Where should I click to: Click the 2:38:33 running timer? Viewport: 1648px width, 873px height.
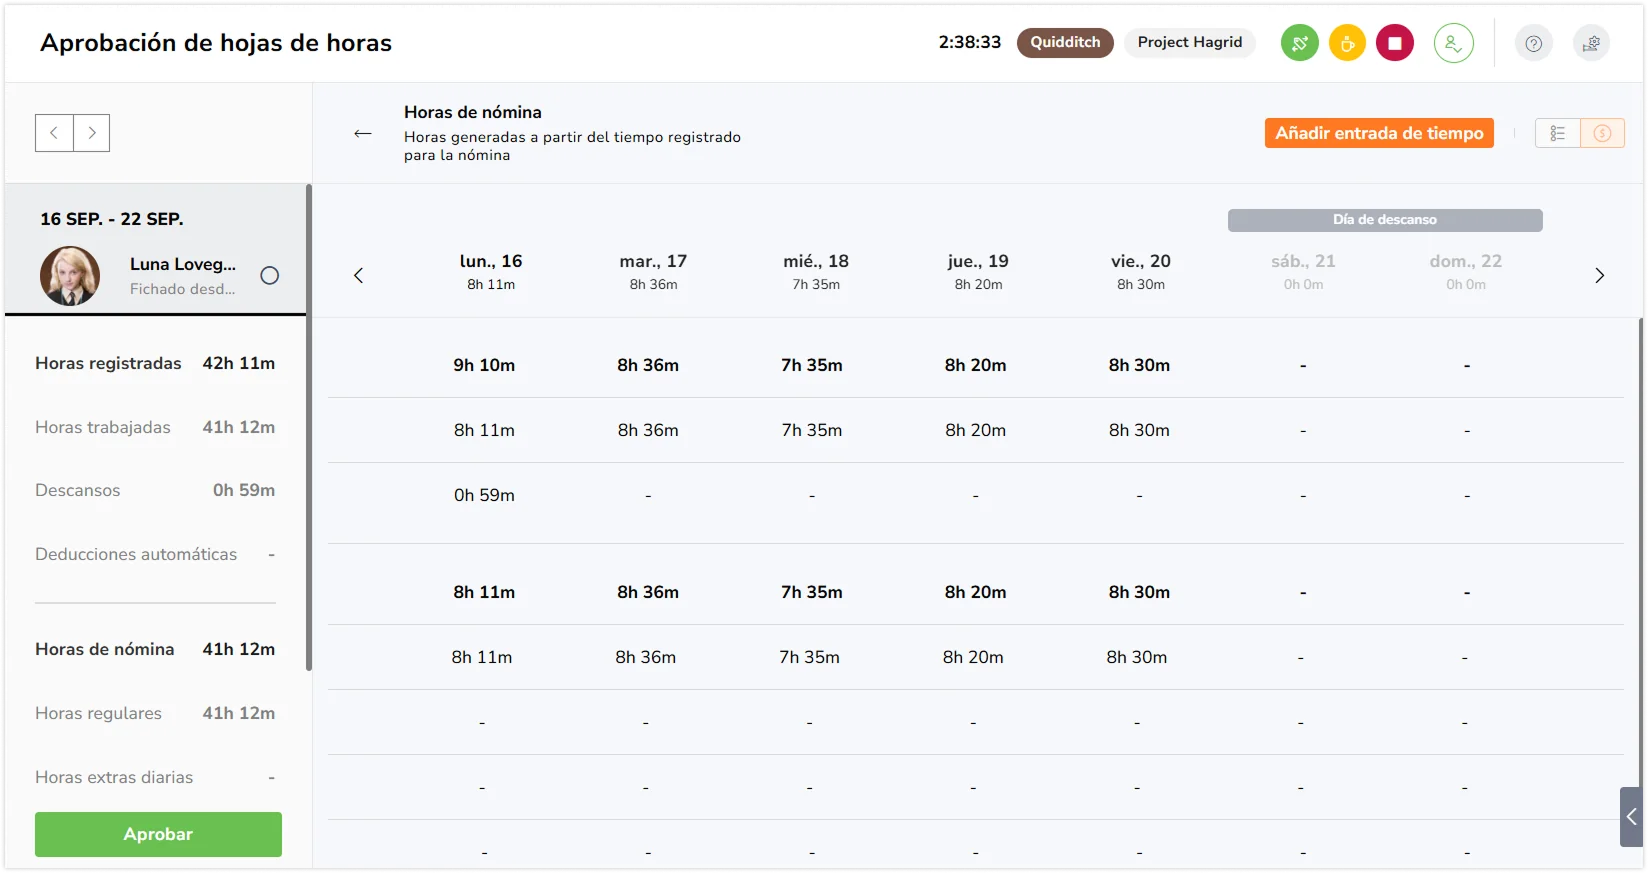pos(969,42)
